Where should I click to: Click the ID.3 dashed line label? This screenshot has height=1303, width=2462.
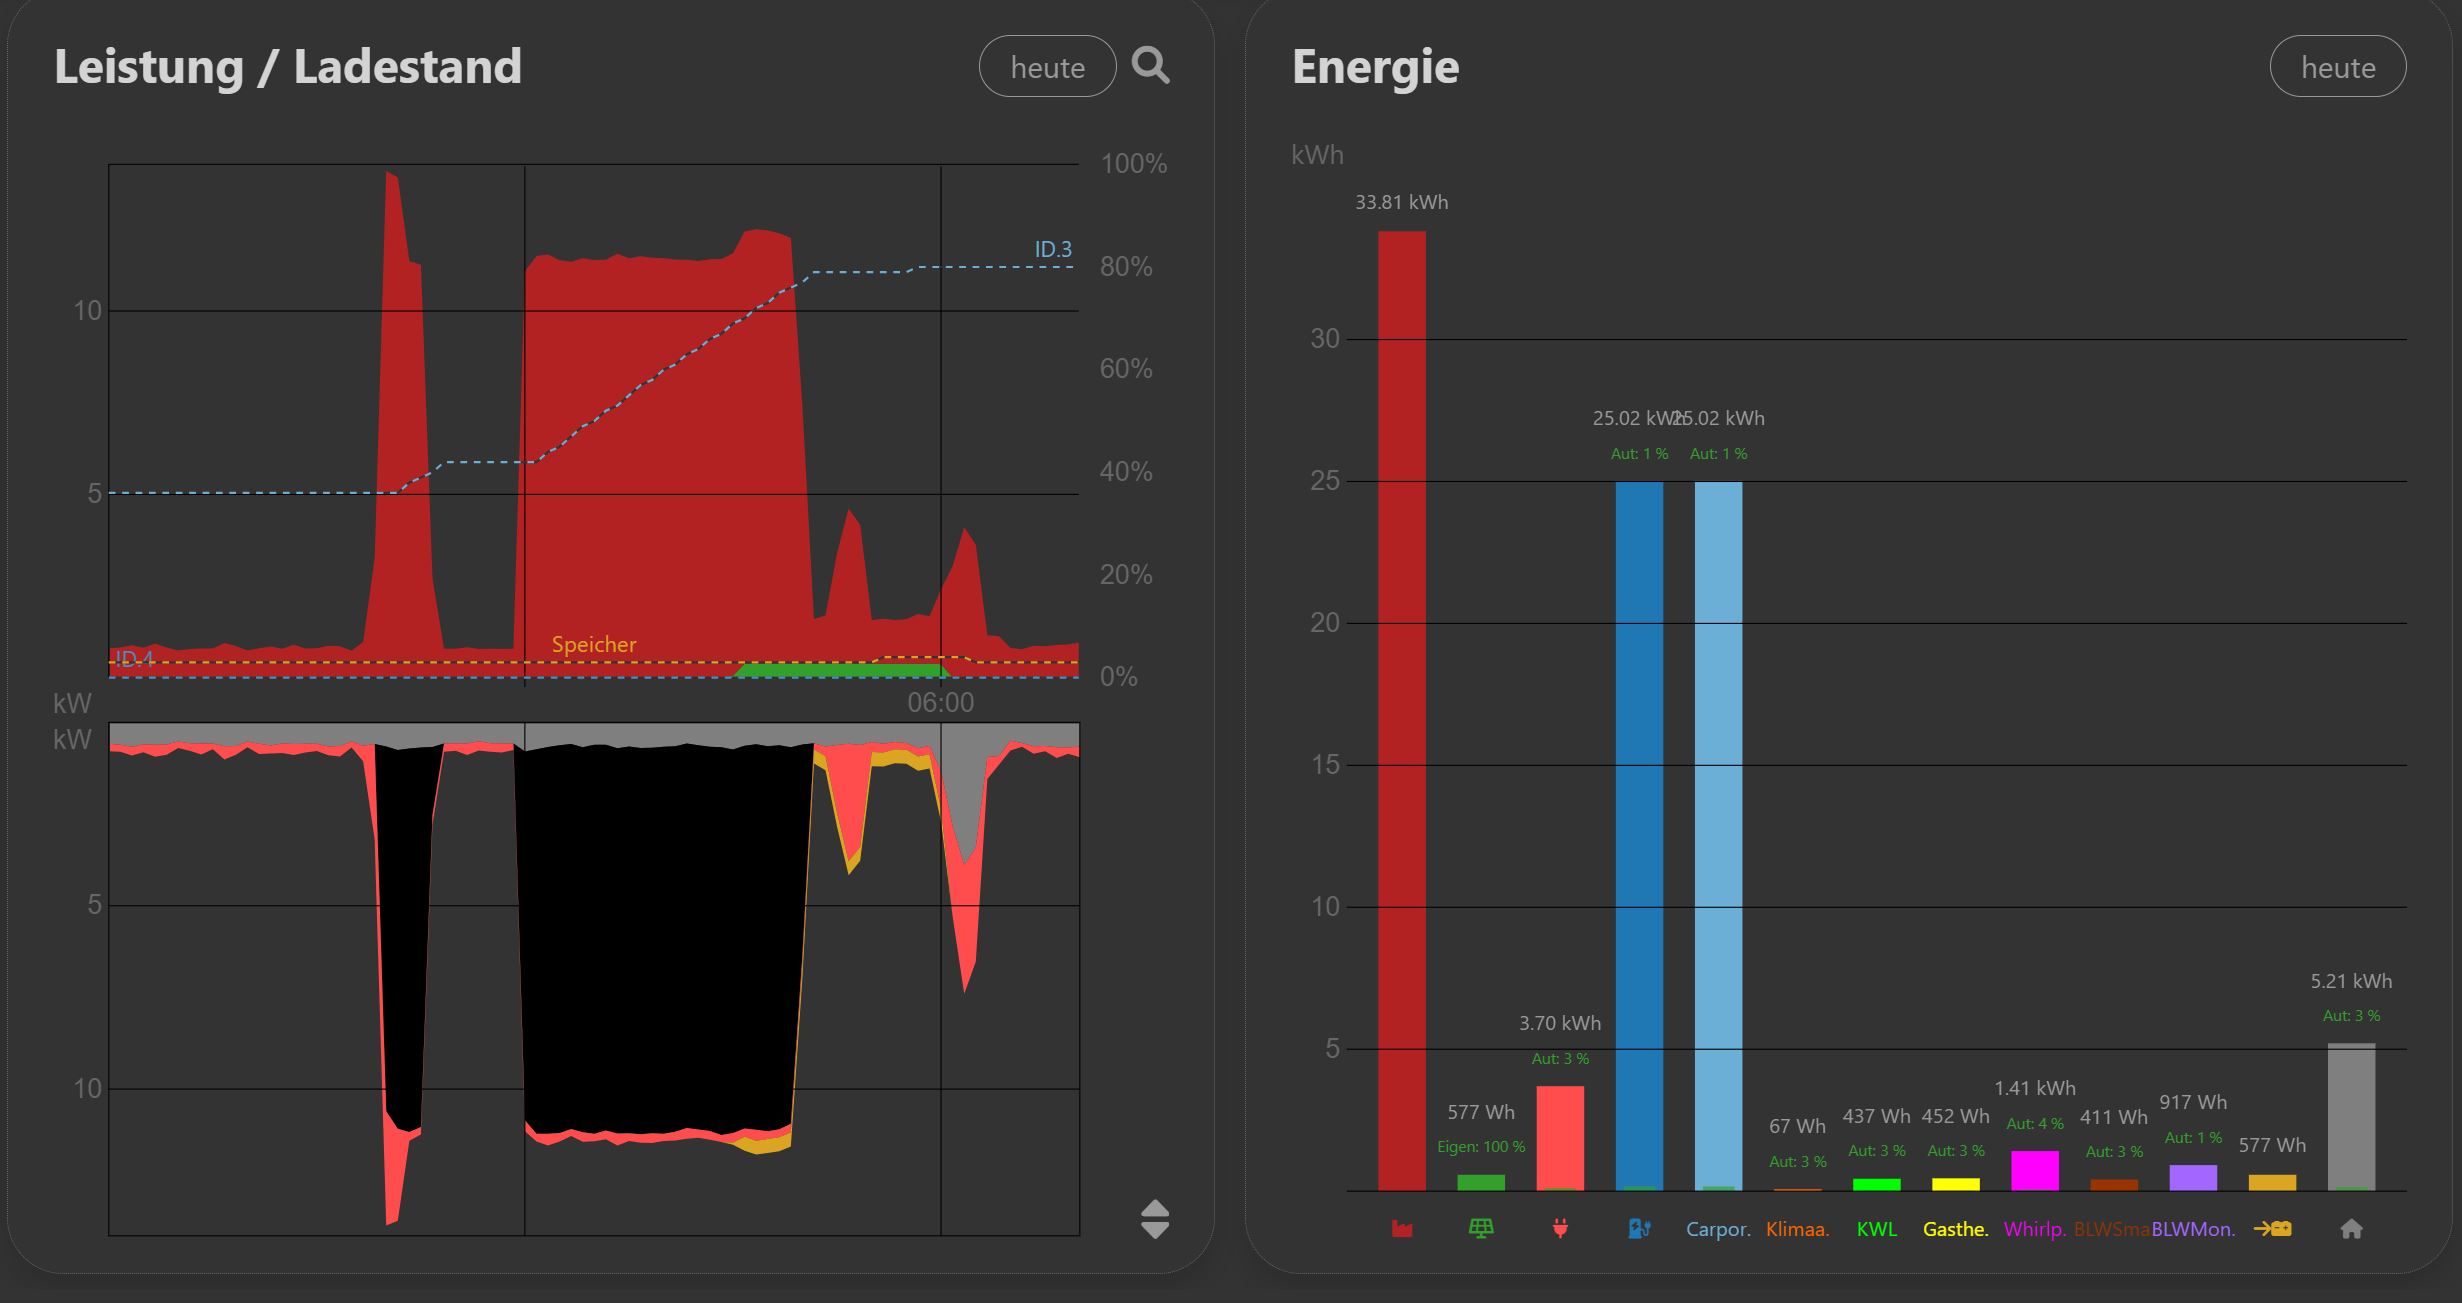point(1052,249)
